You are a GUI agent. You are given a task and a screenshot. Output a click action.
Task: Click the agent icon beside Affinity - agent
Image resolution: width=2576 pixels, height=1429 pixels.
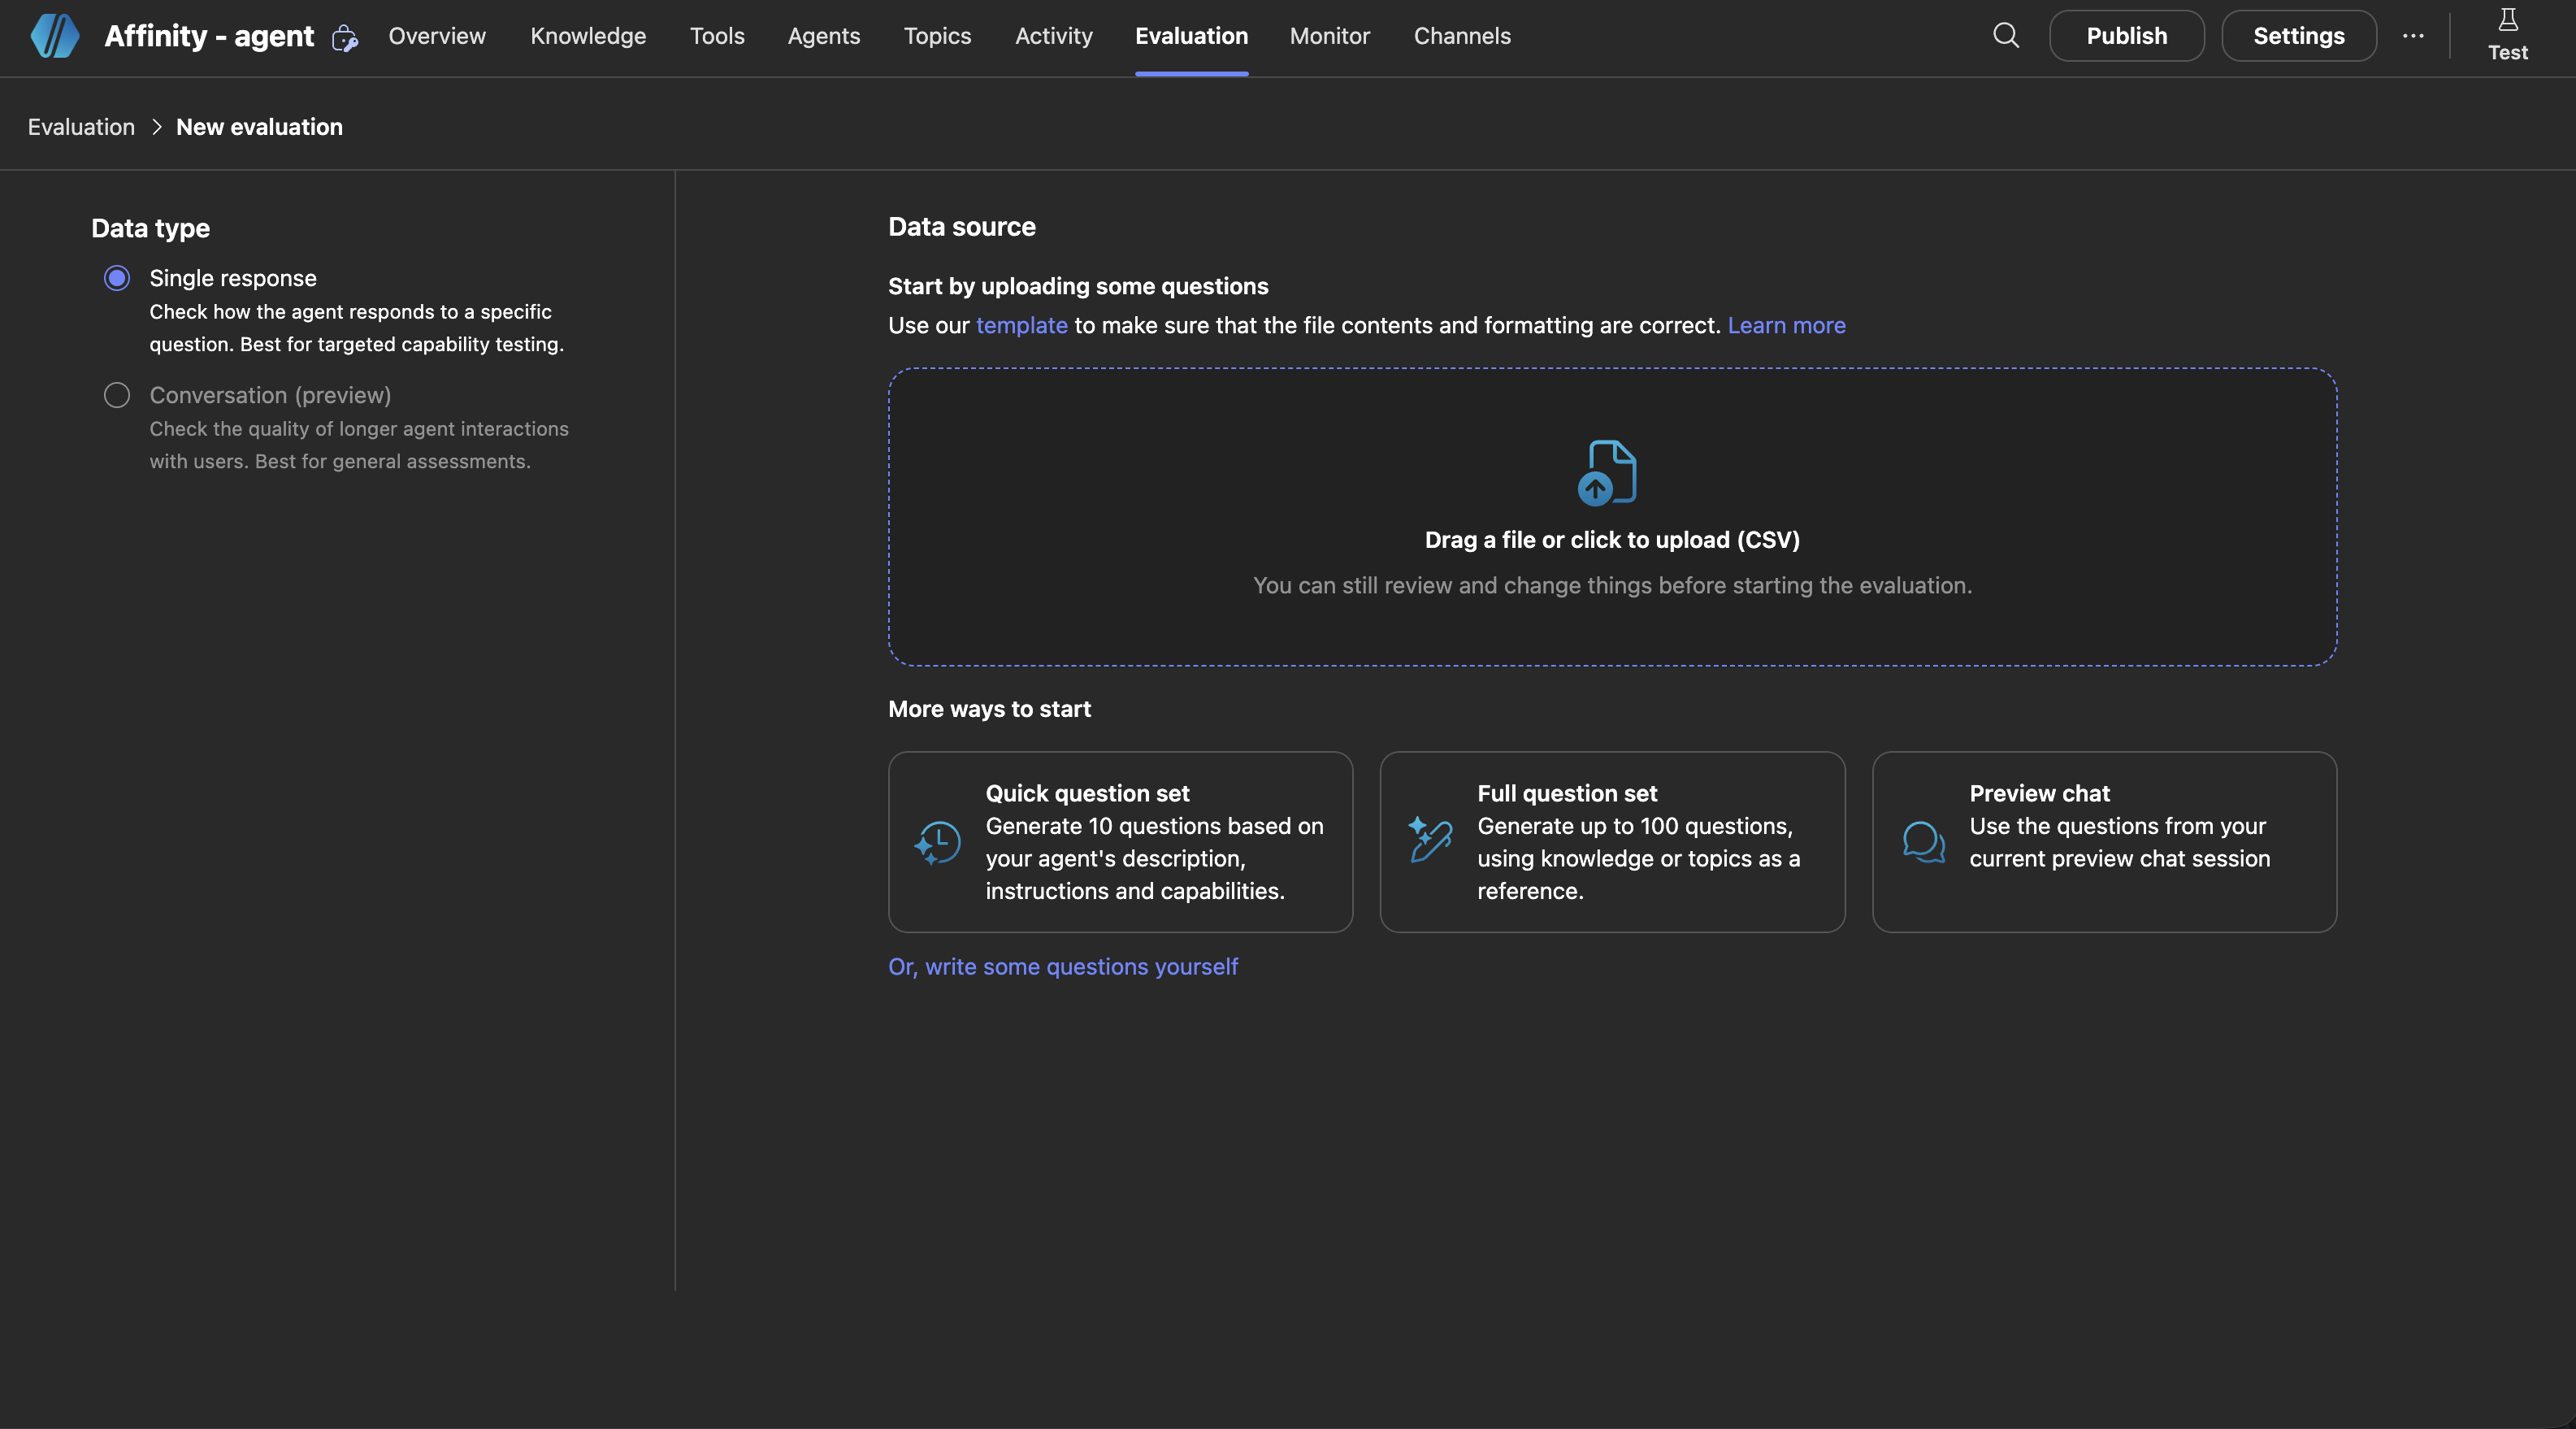tap(344, 38)
